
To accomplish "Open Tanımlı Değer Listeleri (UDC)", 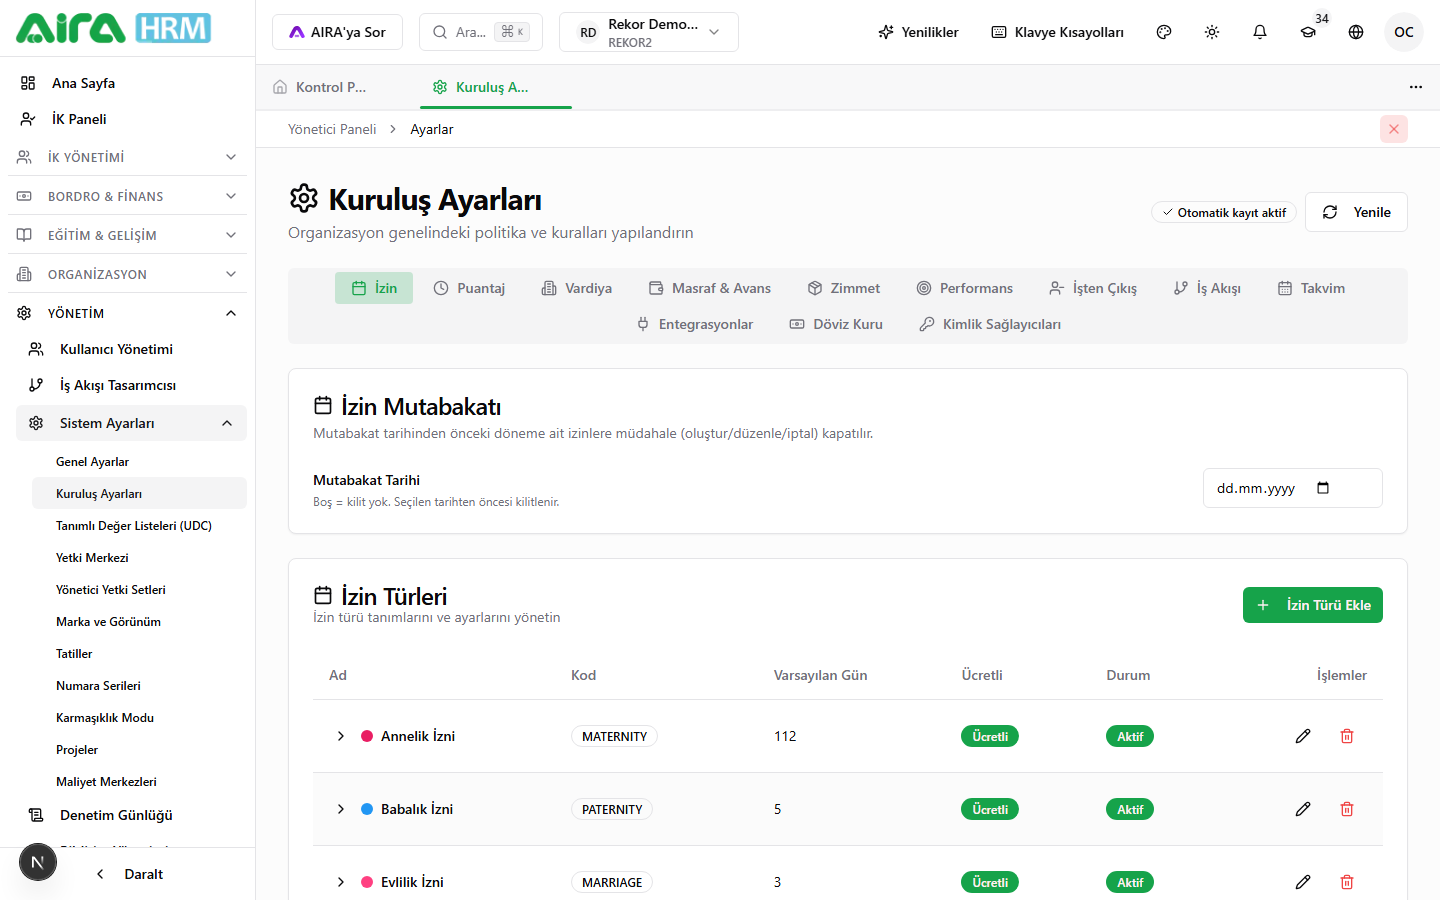I will coord(139,526).
